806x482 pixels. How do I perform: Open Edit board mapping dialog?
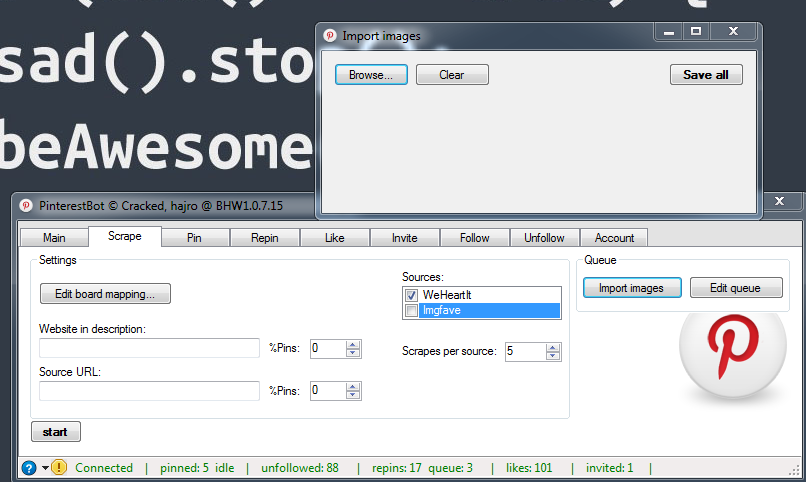[105, 294]
